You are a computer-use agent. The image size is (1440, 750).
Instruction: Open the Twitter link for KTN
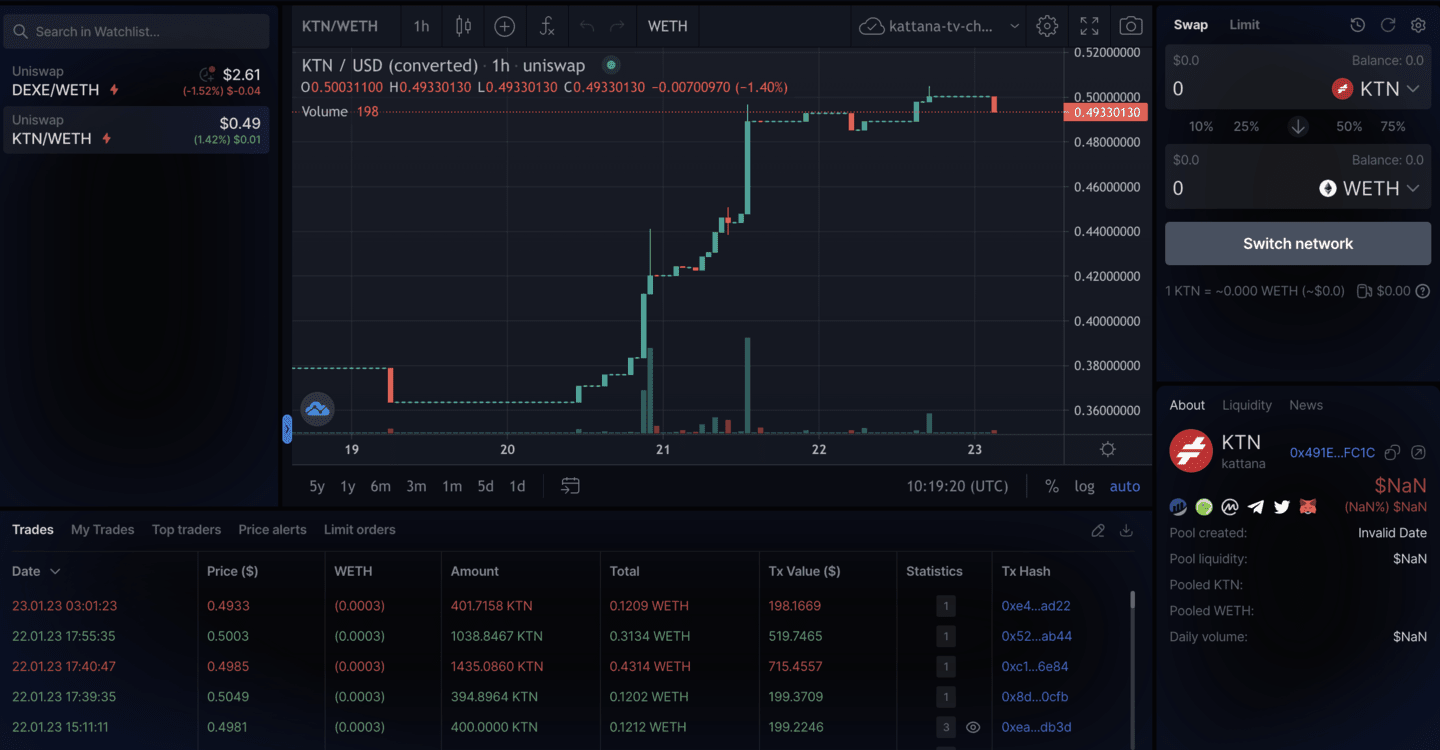point(1282,507)
